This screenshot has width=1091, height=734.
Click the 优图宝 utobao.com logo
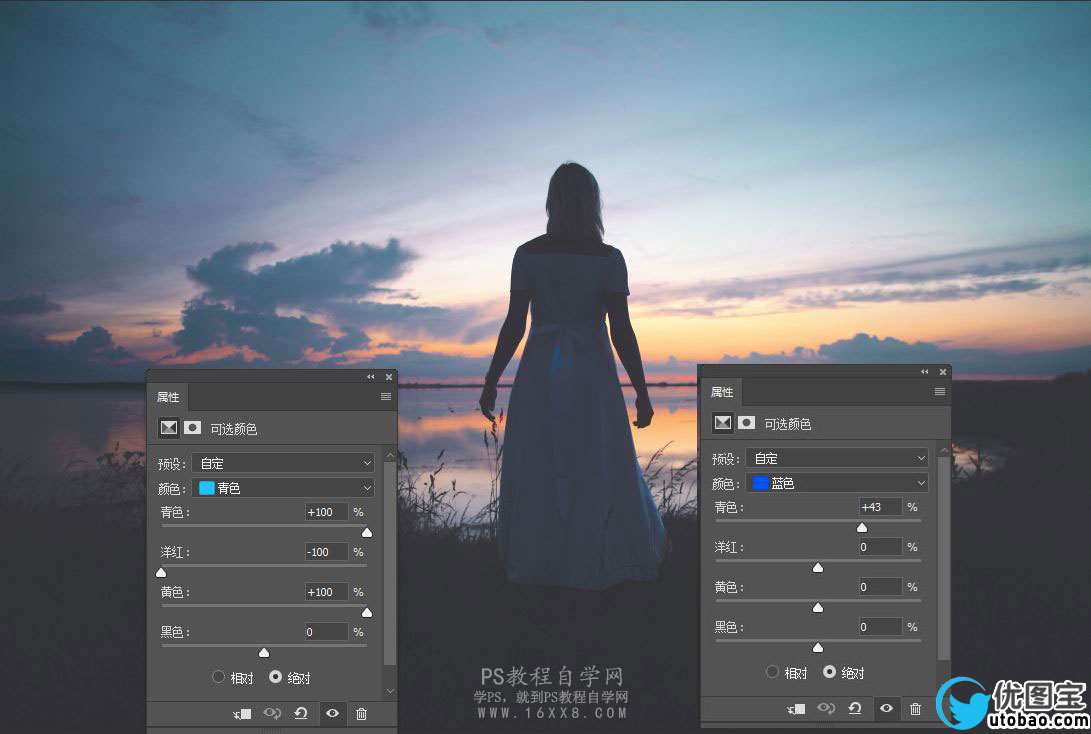coord(1012,702)
